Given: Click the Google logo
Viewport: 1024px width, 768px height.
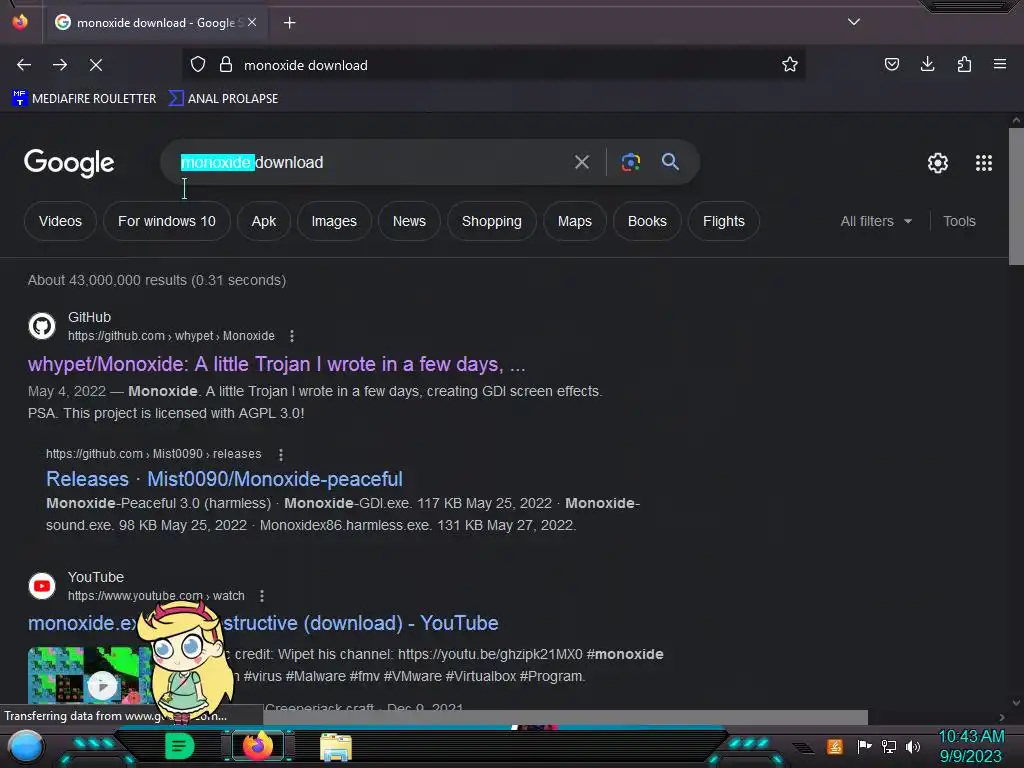Looking at the screenshot, I should point(69,163).
